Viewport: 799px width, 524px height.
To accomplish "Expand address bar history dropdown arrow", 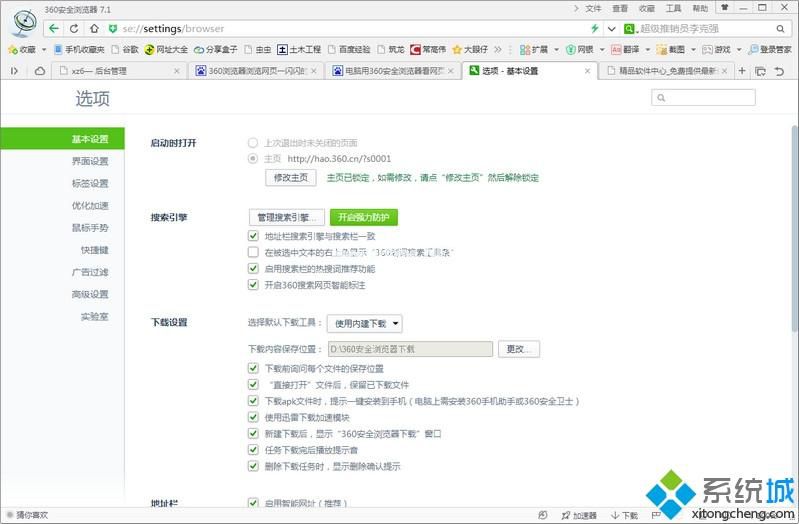I will click(611, 29).
